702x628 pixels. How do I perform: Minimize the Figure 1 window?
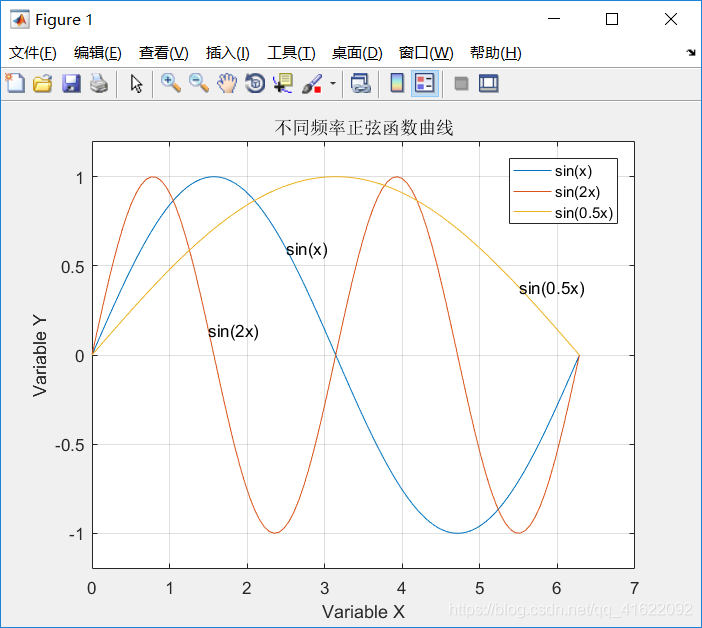554,19
